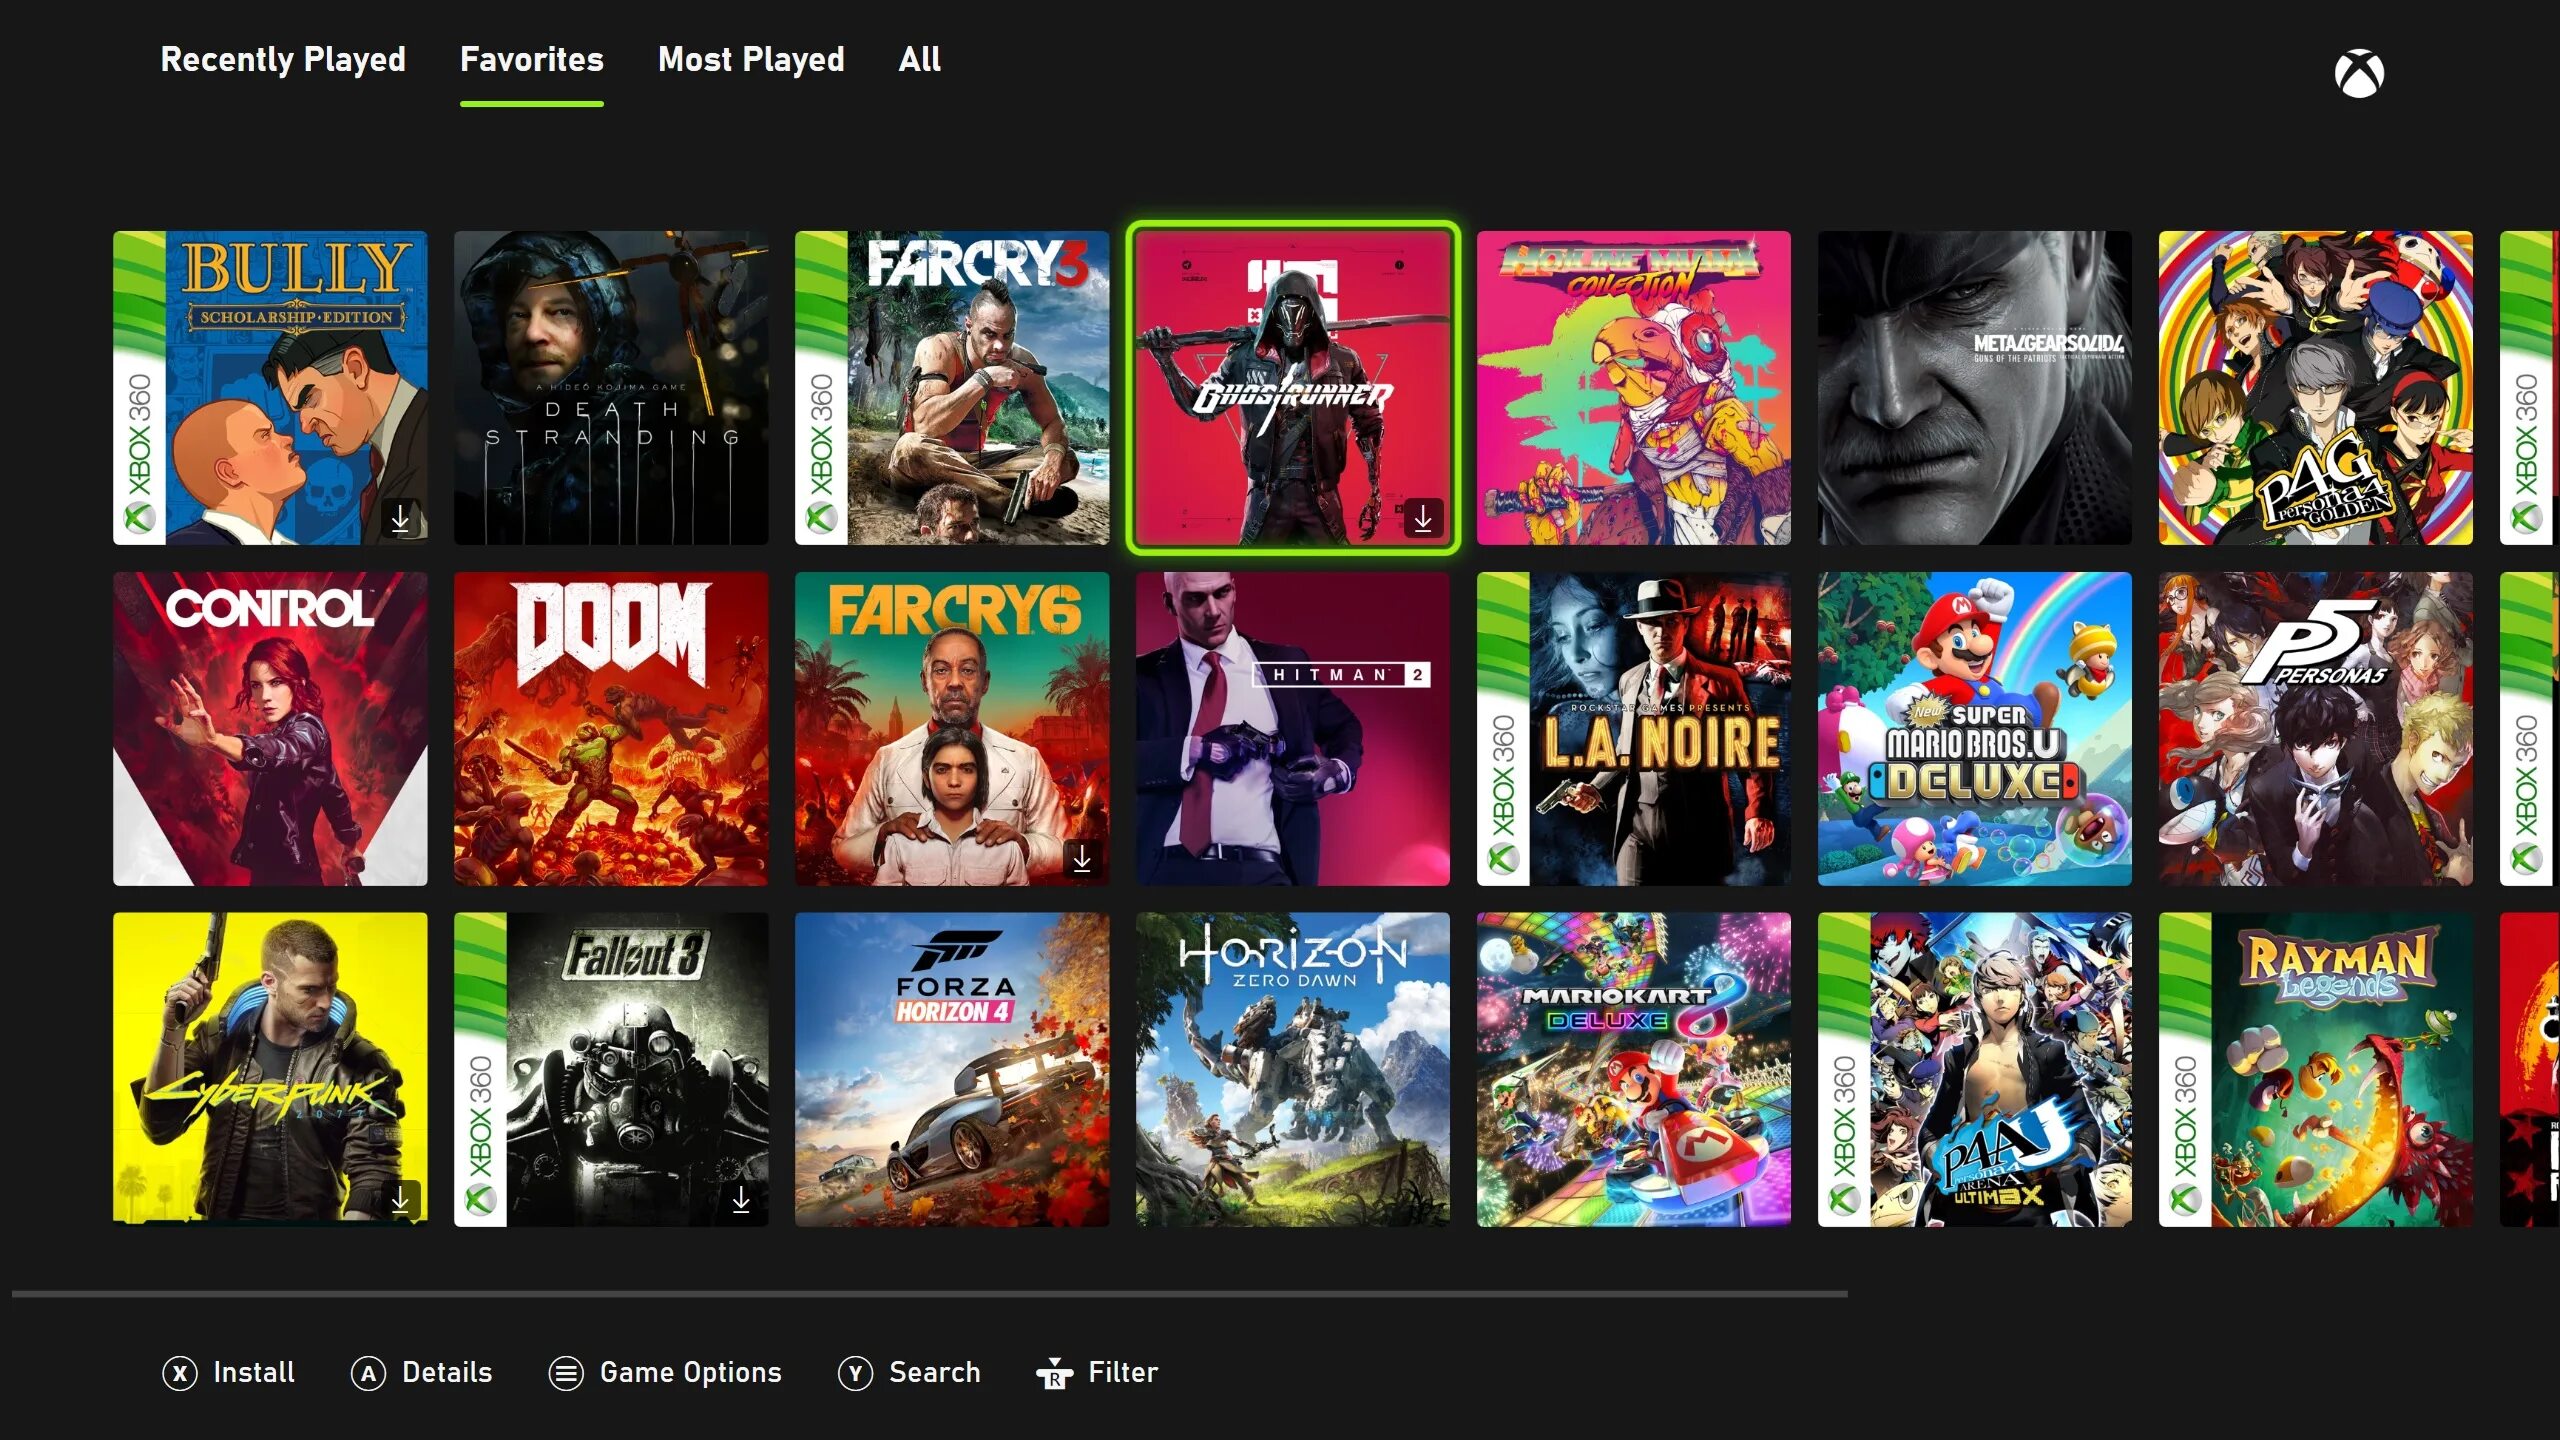Screen dimensions: 2560x1440
Task: Click download icon on Far Cry 6 tile
Action: pos(1081,859)
